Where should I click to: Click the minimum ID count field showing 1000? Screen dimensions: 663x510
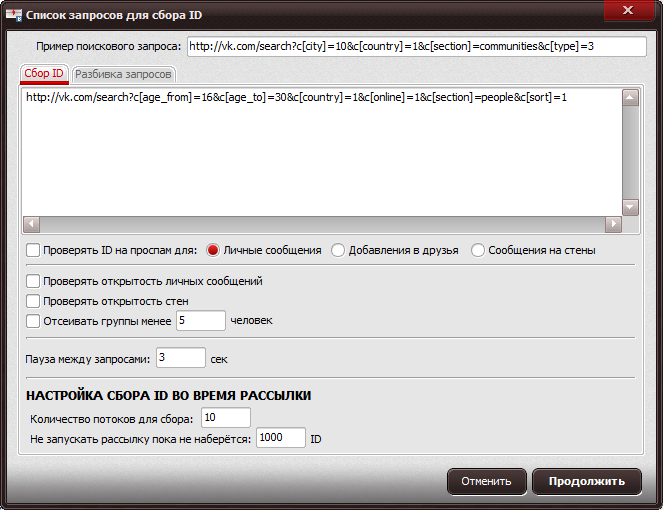(281, 438)
